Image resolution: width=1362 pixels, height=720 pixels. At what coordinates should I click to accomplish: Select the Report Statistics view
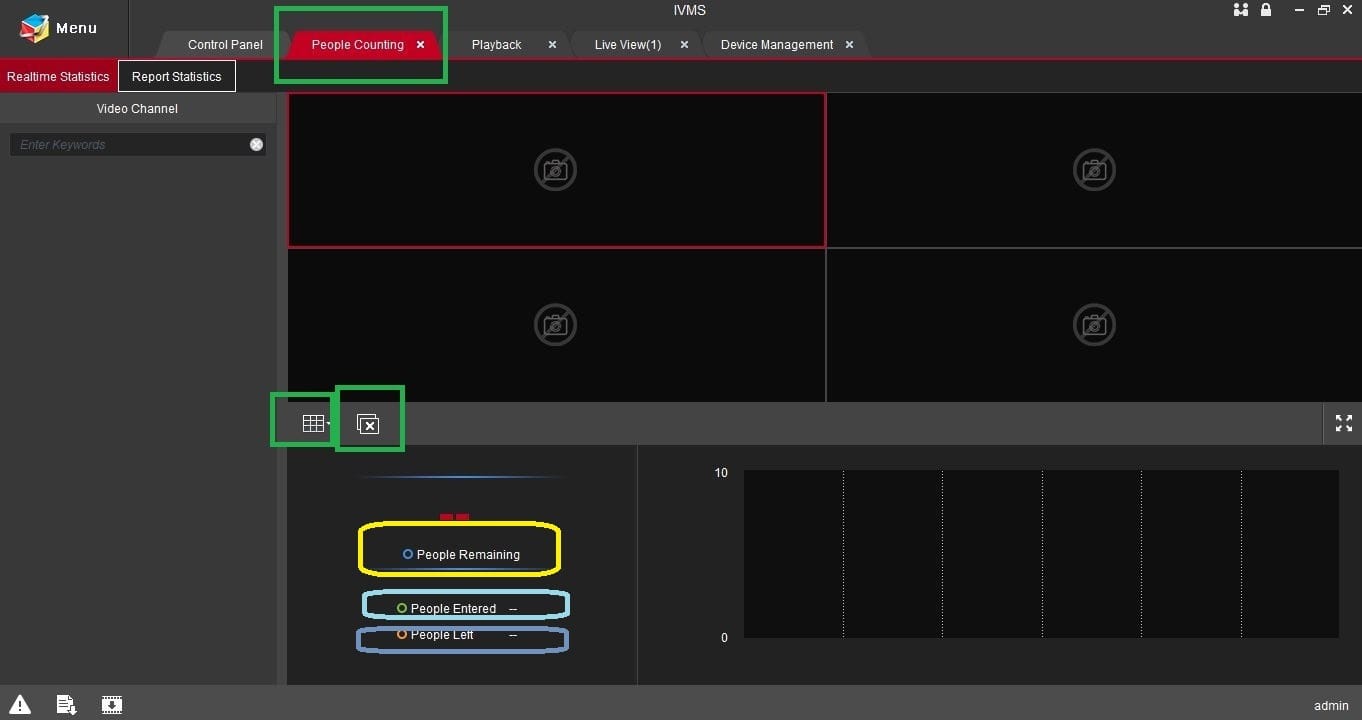coord(176,76)
